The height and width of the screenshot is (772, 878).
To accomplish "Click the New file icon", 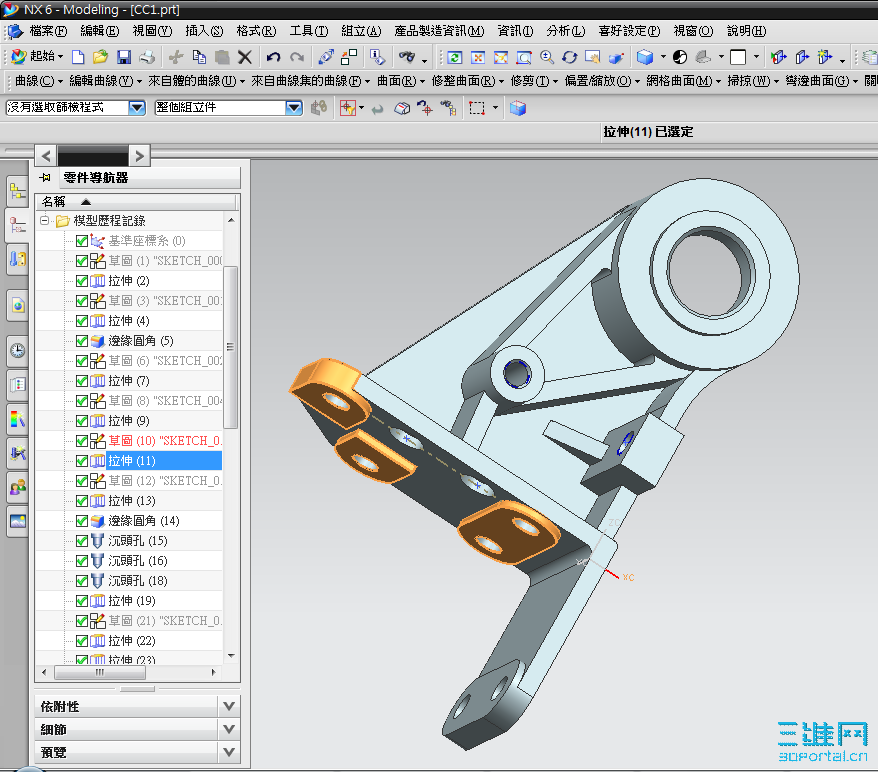I will 78,57.
